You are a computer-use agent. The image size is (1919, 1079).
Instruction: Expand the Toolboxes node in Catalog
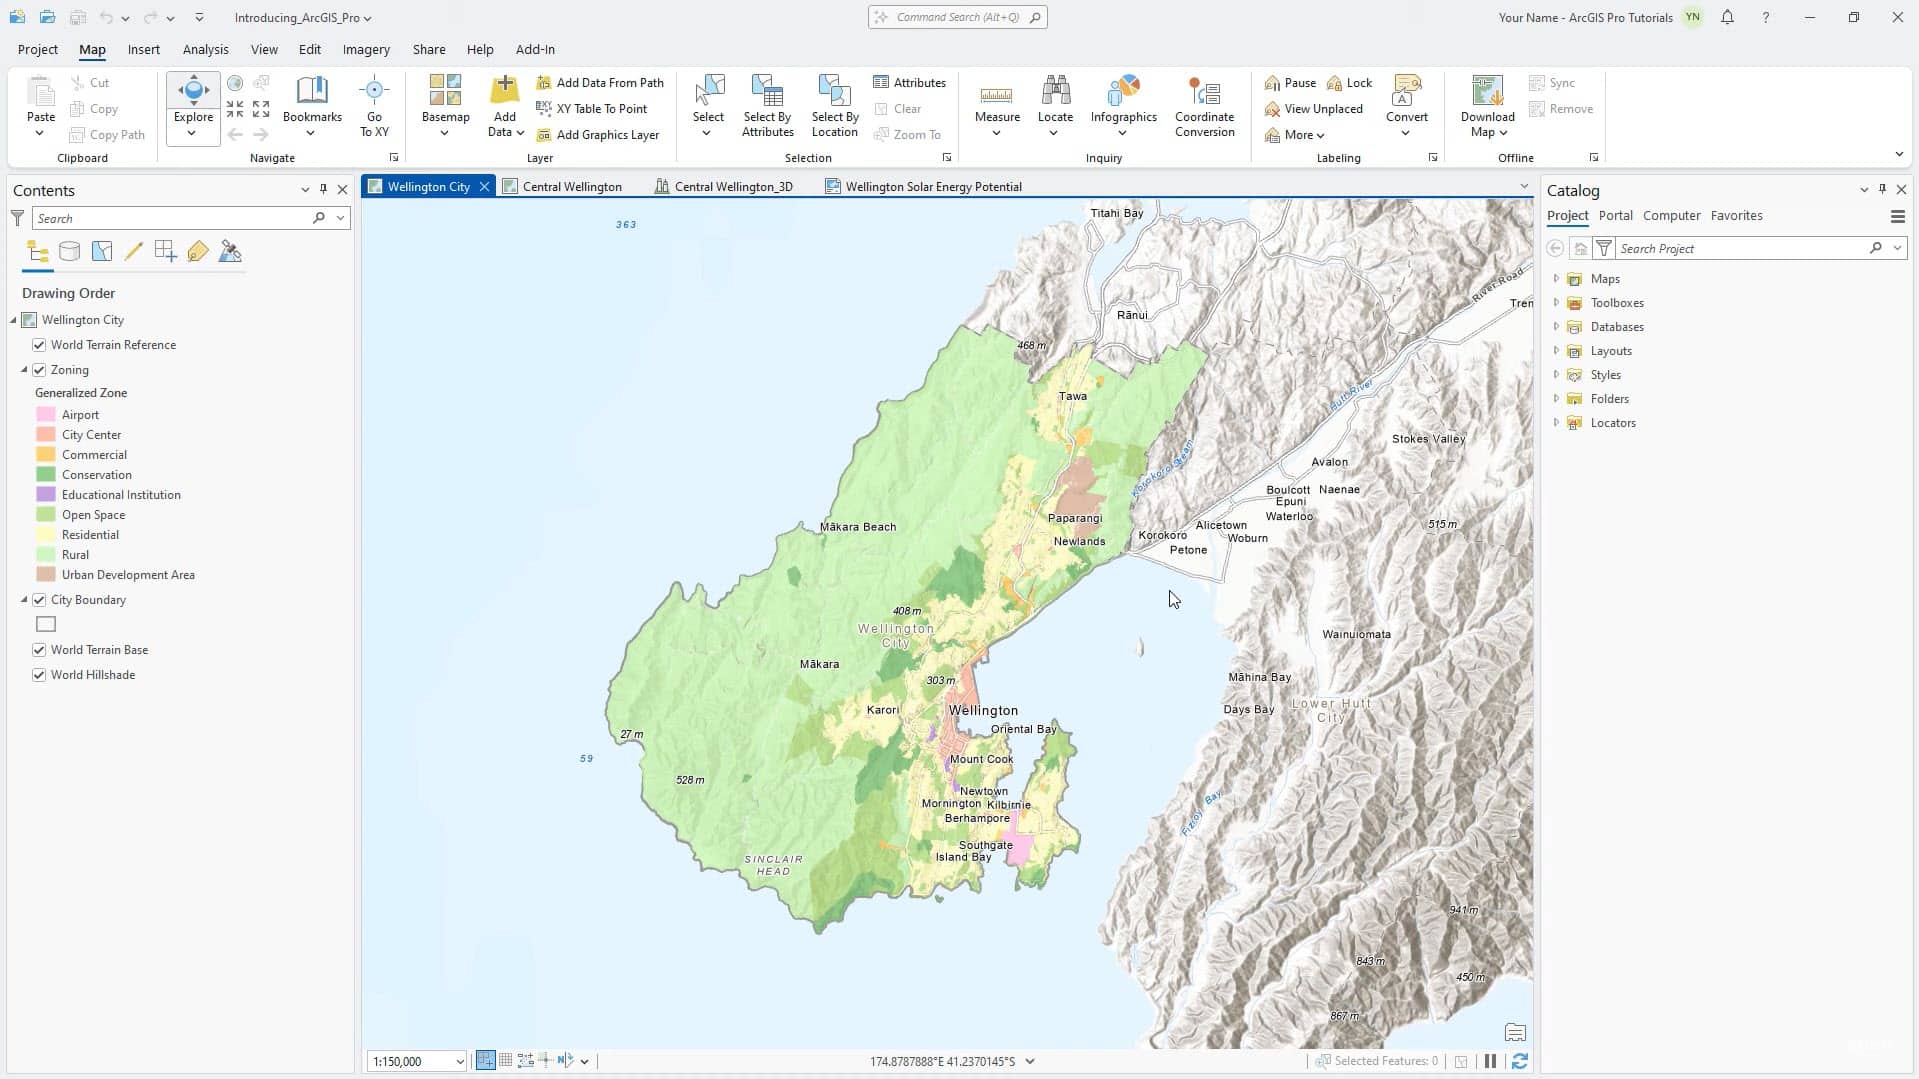[1556, 303]
